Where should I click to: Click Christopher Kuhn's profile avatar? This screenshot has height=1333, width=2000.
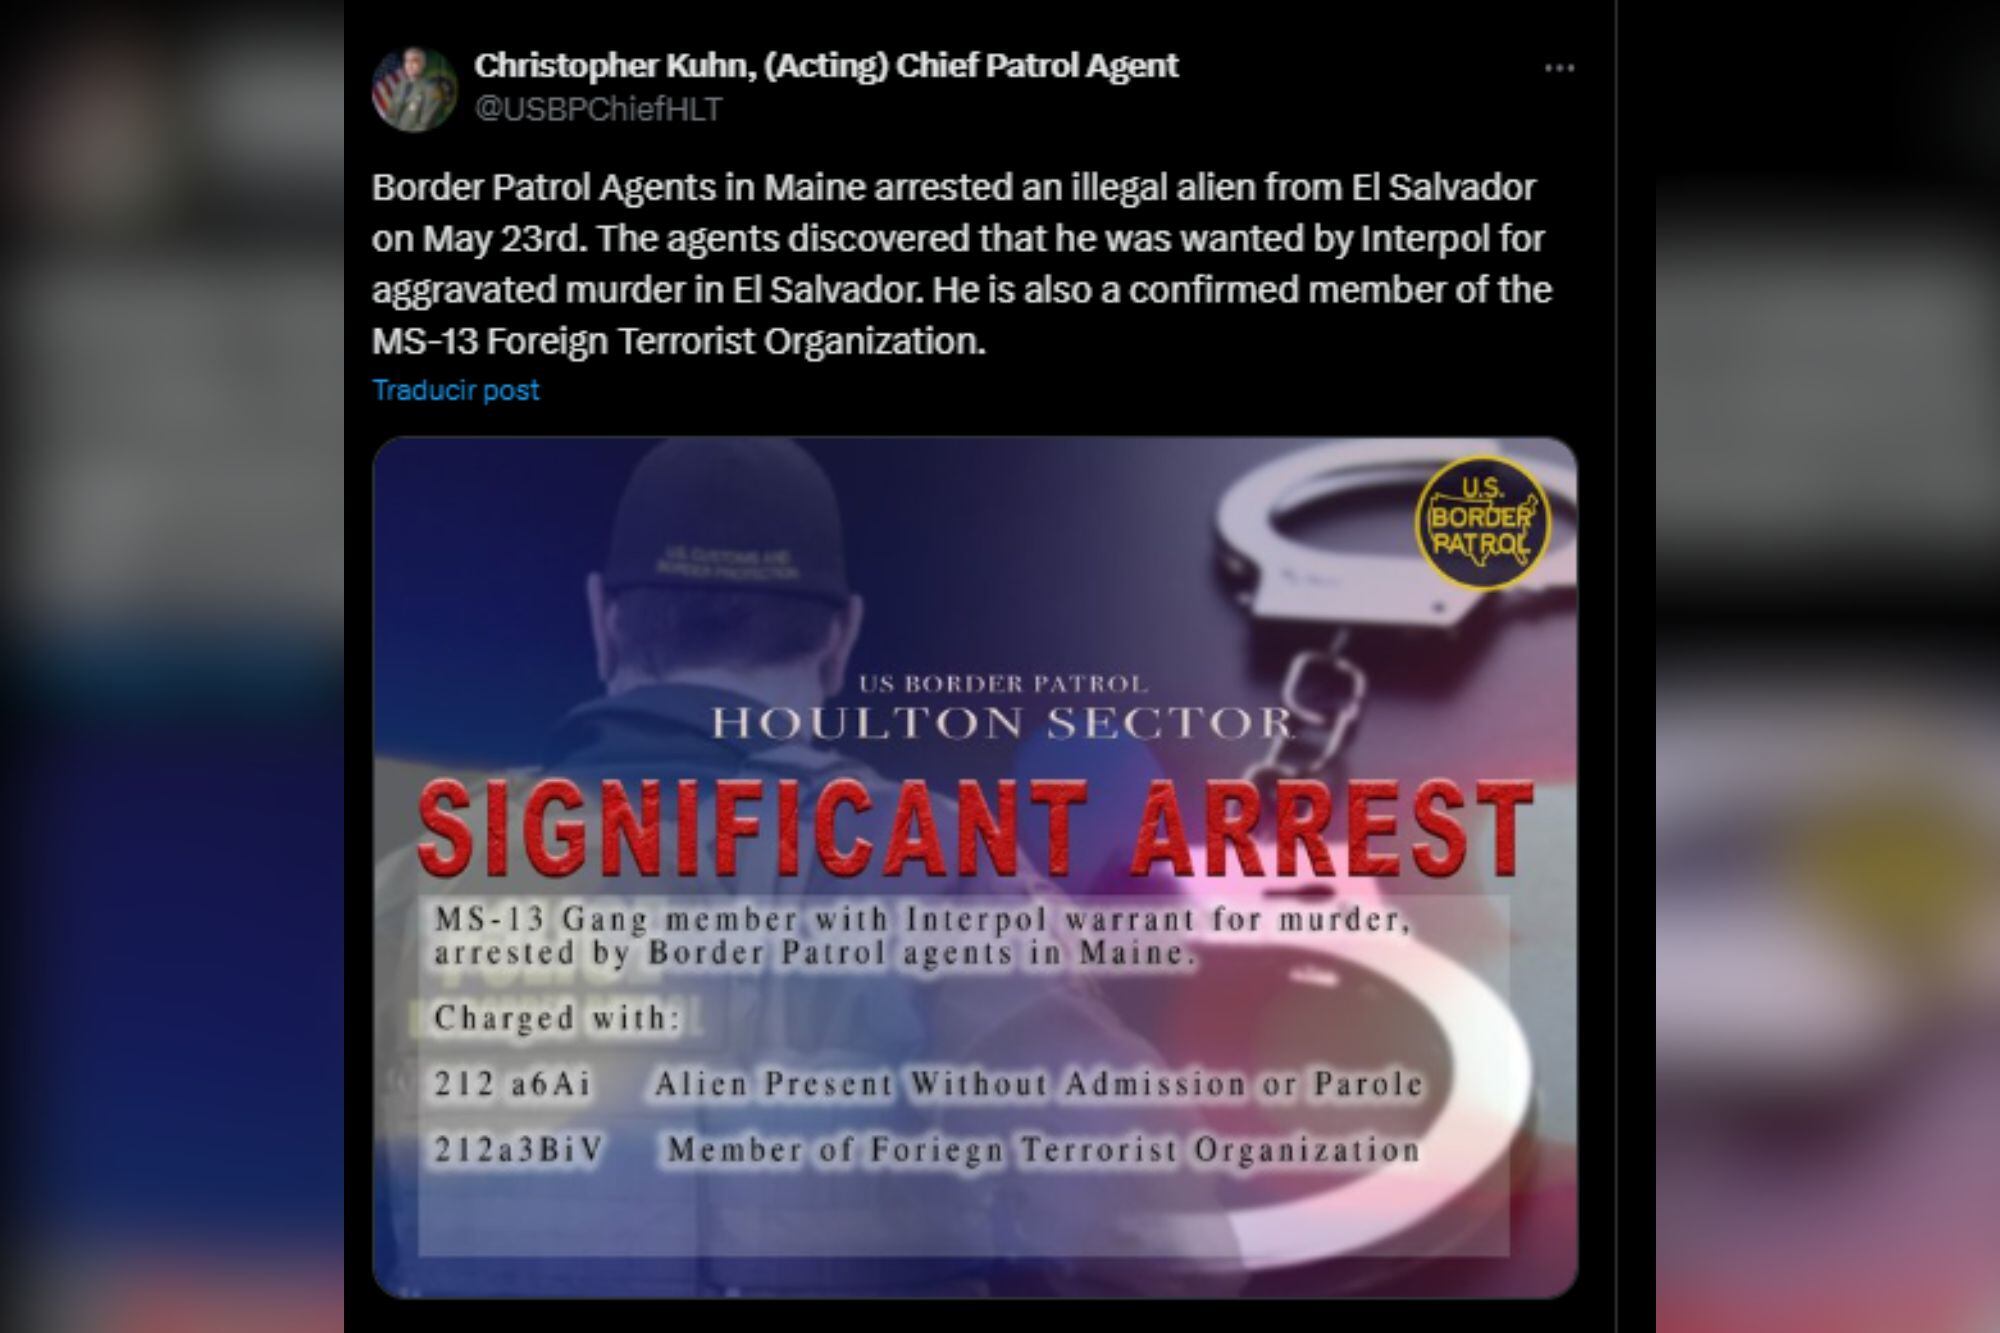(x=414, y=88)
